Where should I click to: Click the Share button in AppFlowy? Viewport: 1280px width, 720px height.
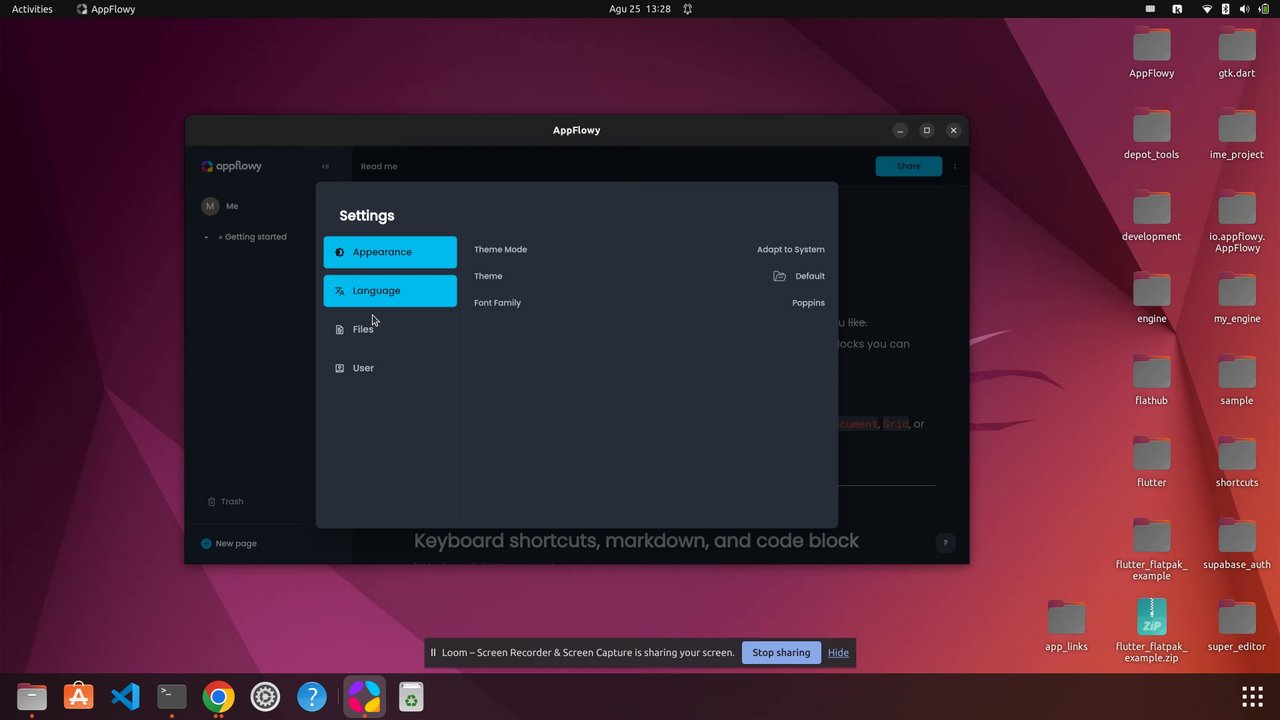908,166
